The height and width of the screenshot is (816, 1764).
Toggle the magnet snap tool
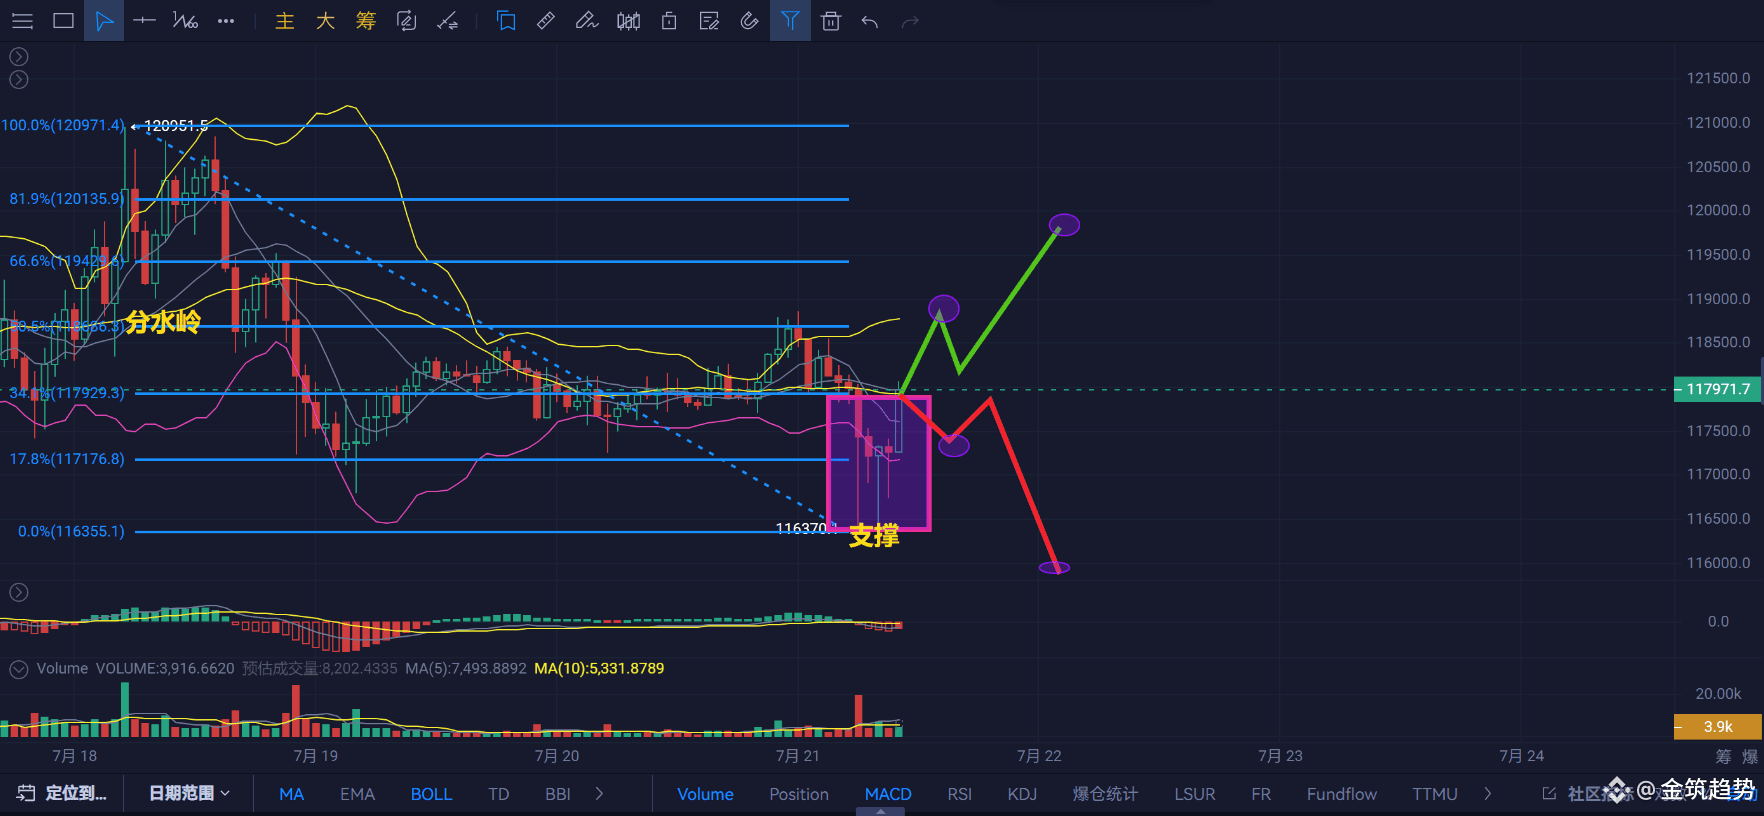(x=749, y=21)
